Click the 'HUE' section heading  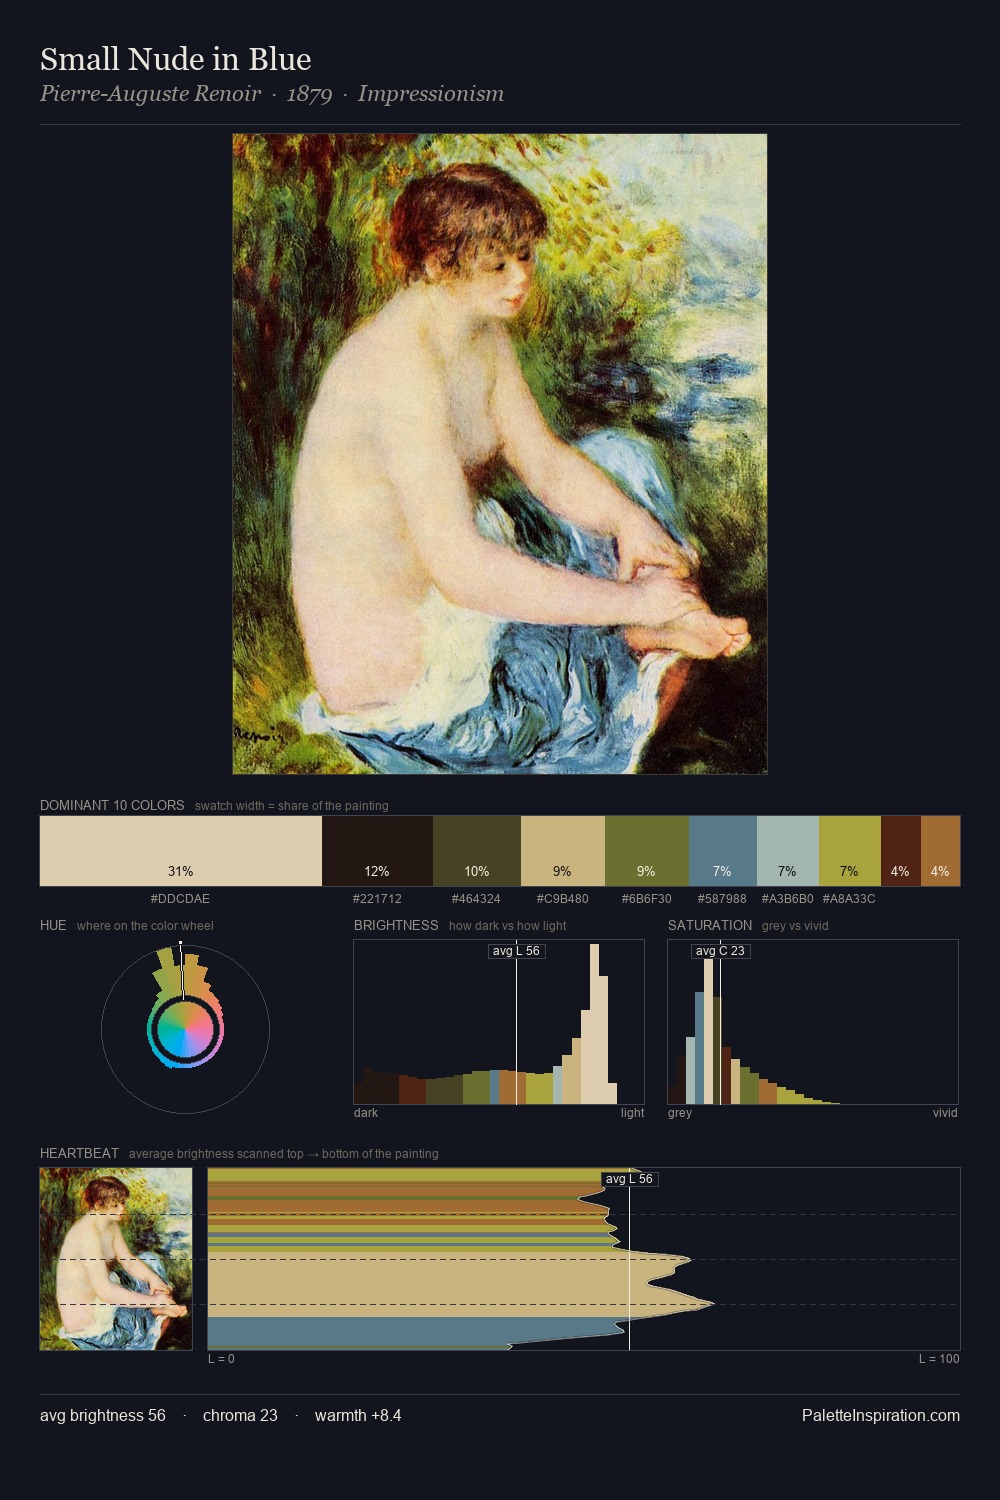tap(53, 925)
